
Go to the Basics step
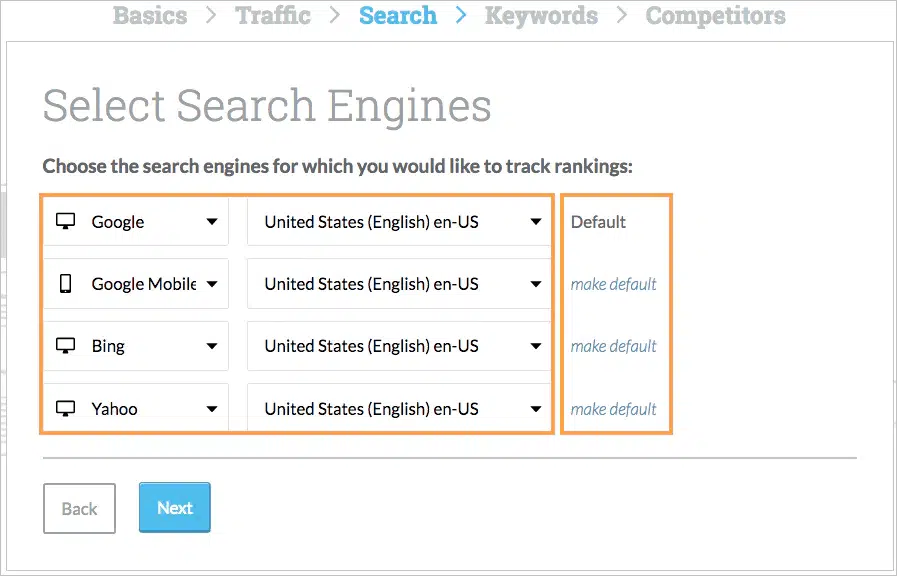(x=149, y=15)
